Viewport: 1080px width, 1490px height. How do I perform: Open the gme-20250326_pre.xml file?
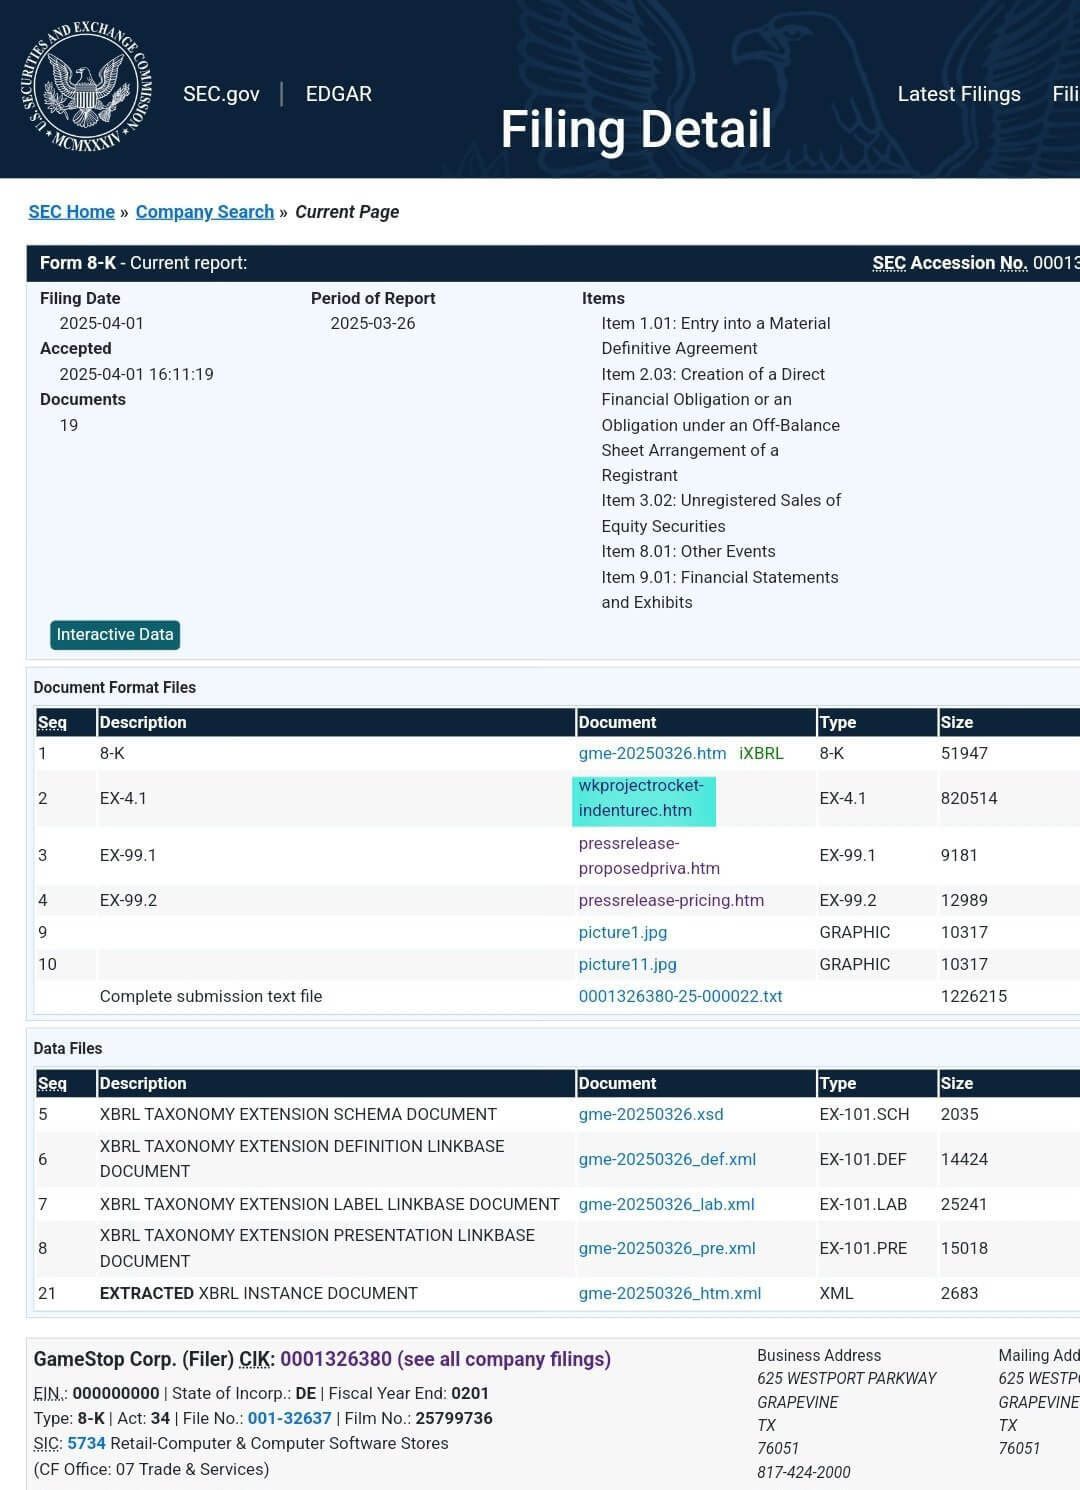click(667, 1249)
